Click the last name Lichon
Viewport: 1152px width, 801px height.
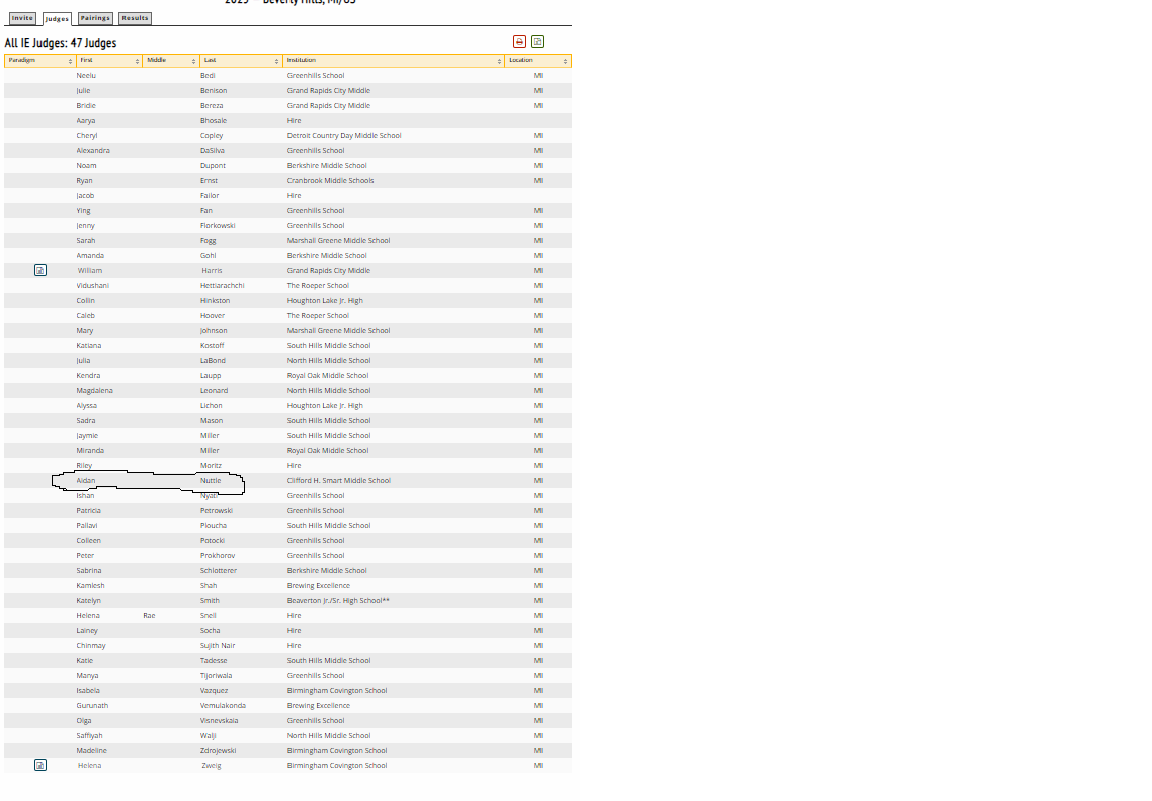tap(211, 406)
